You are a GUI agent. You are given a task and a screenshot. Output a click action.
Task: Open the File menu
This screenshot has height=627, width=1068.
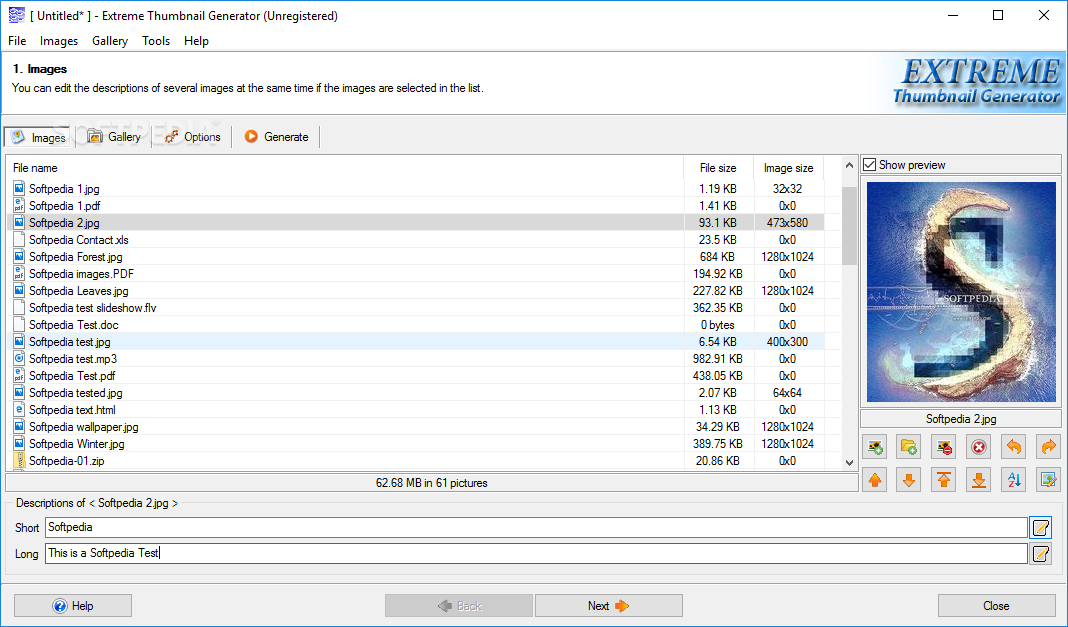[17, 41]
